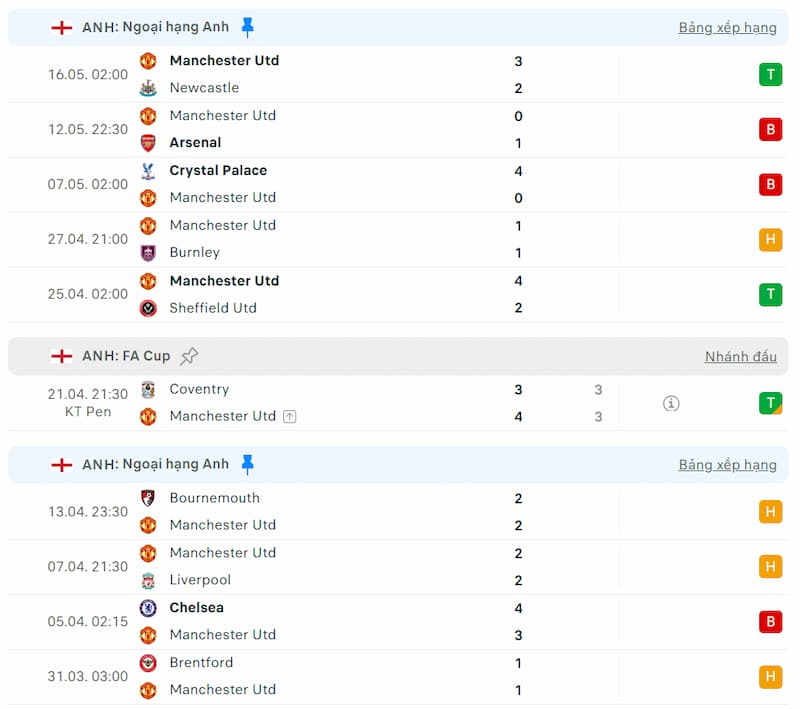The width and height of the screenshot is (800, 709).
Task: Click the Chelsea club crest
Action: tap(148, 608)
